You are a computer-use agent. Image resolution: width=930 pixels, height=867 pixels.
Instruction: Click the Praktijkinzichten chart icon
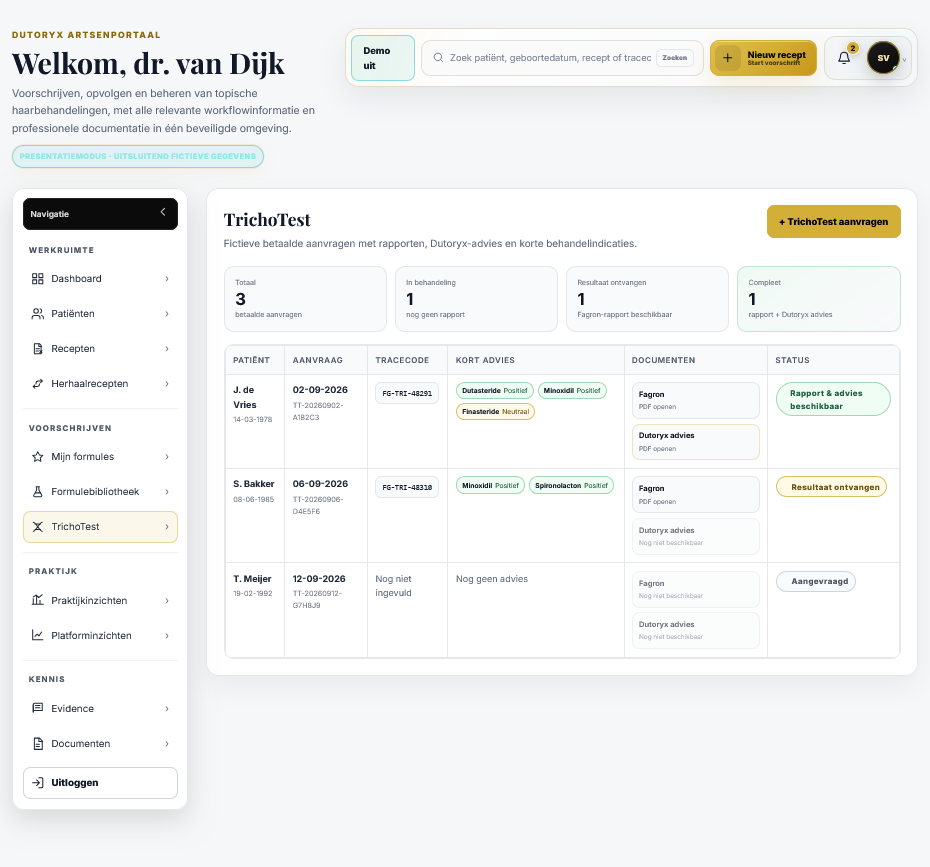point(37,600)
